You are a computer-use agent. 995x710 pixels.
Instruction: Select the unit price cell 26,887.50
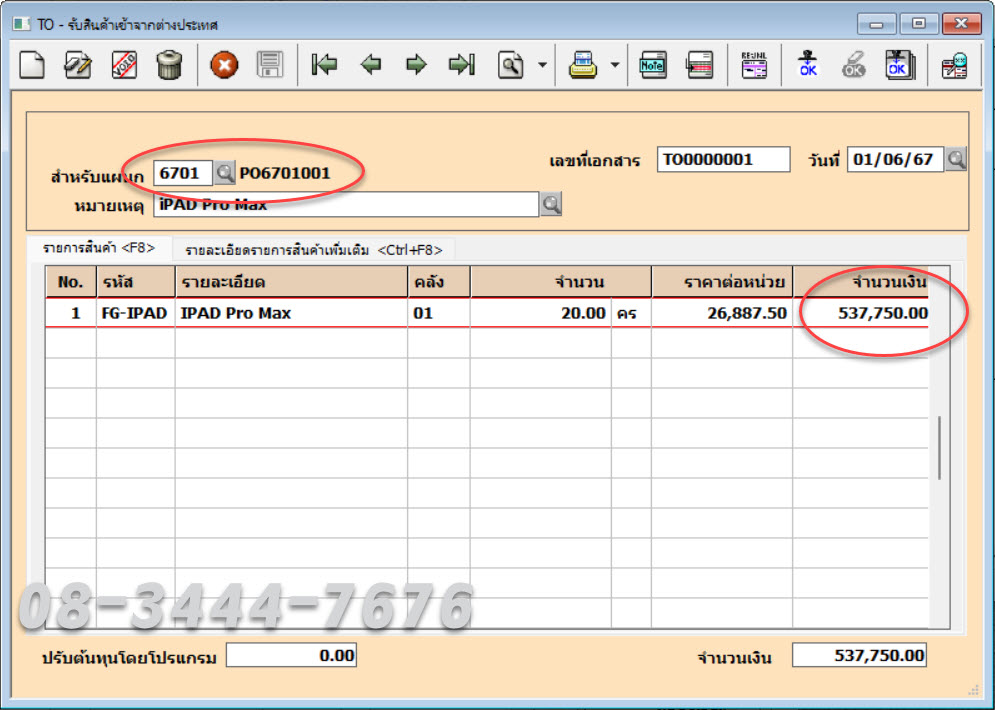point(722,313)
